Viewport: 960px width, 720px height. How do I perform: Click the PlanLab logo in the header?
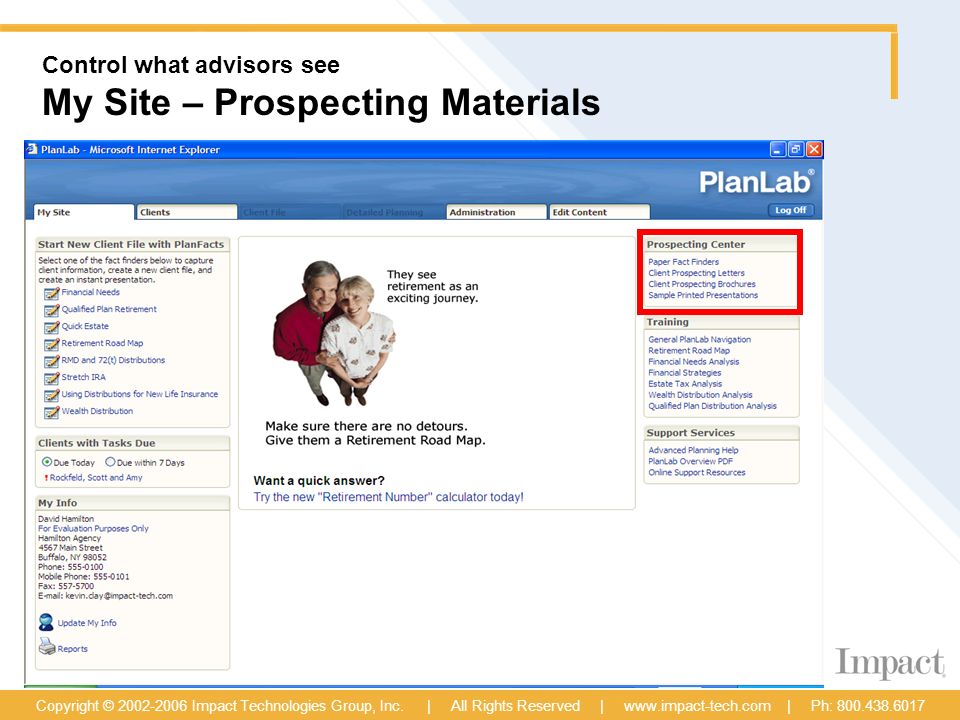click(757, 182)
